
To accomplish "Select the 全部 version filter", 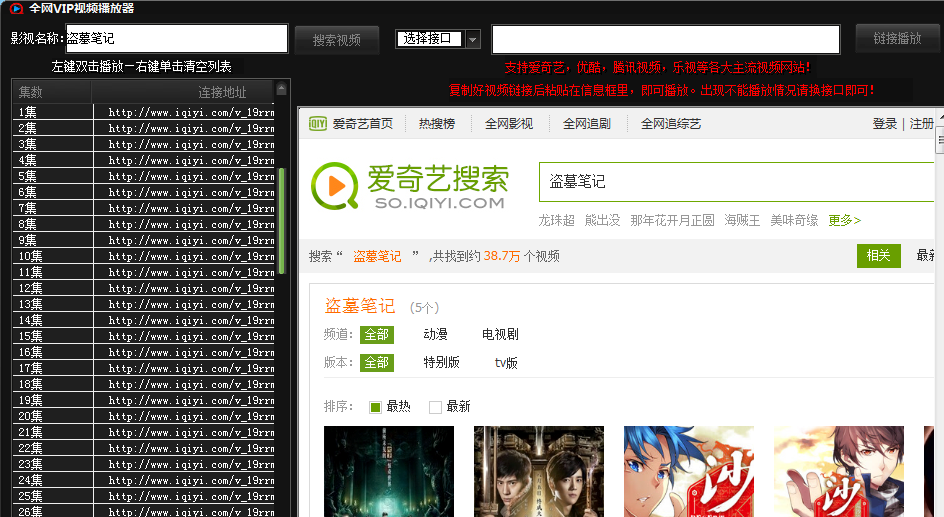I will (x=377, y=362).
